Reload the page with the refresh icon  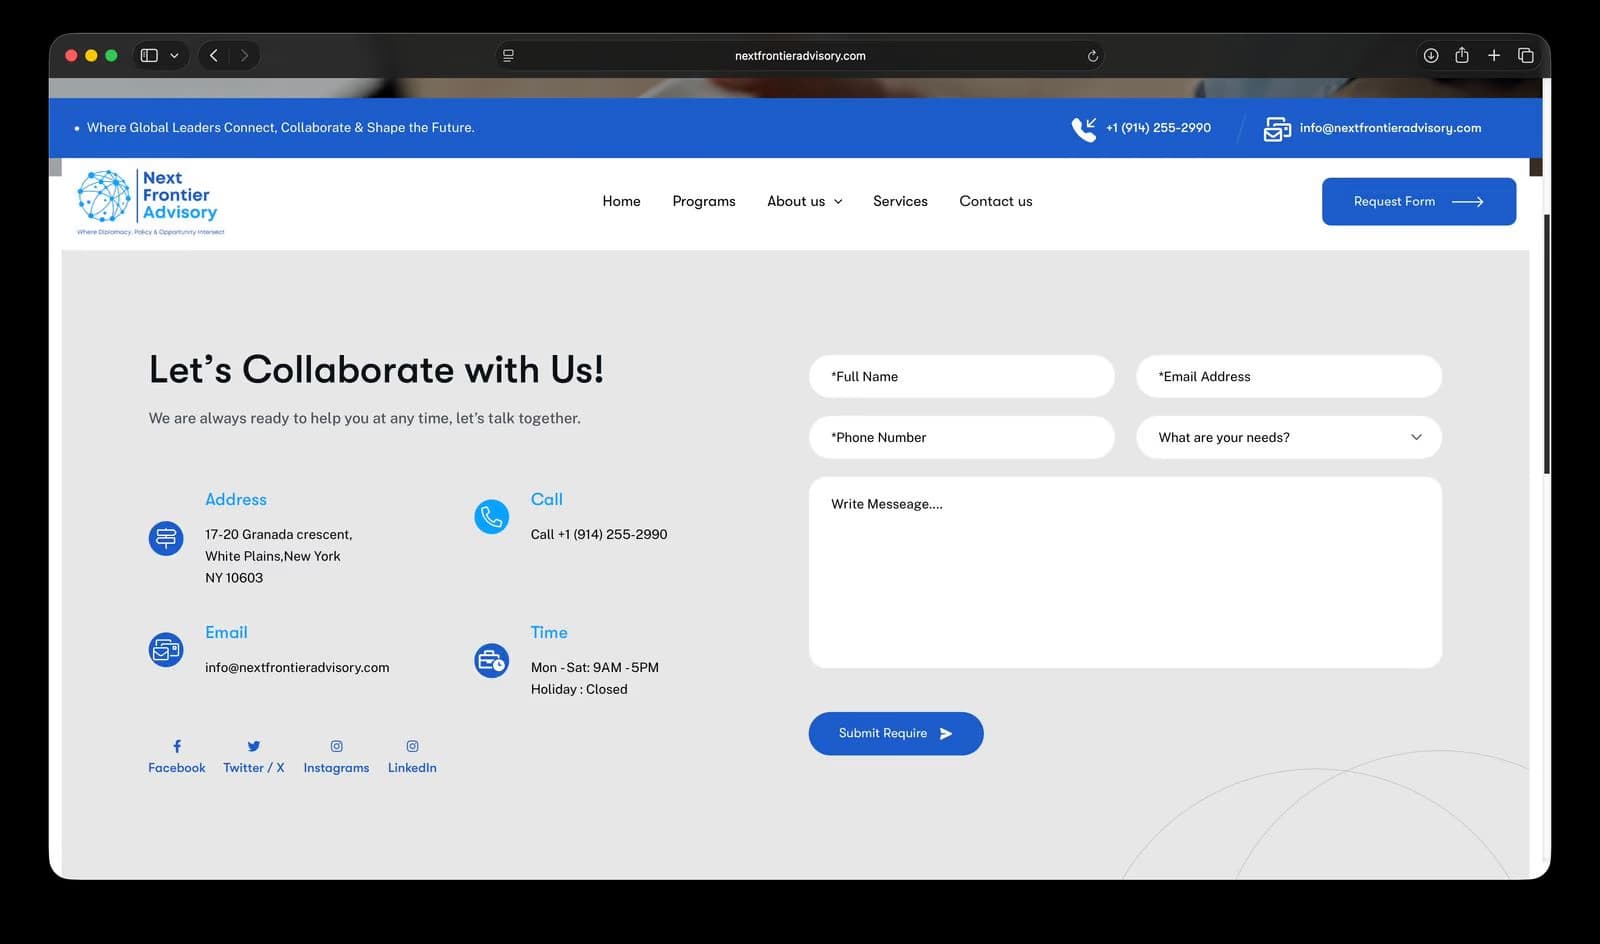[1093, 56]
